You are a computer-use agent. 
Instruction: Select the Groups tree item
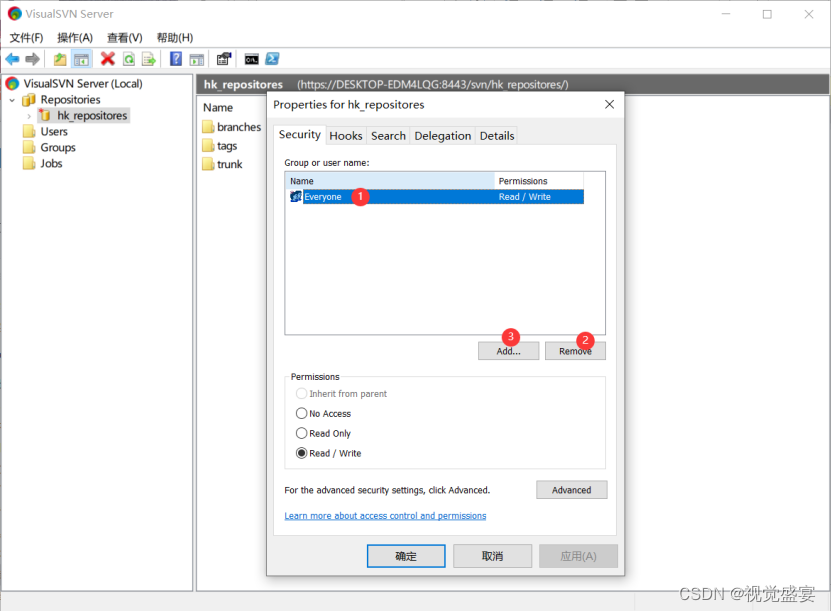[x=58, y=147]
